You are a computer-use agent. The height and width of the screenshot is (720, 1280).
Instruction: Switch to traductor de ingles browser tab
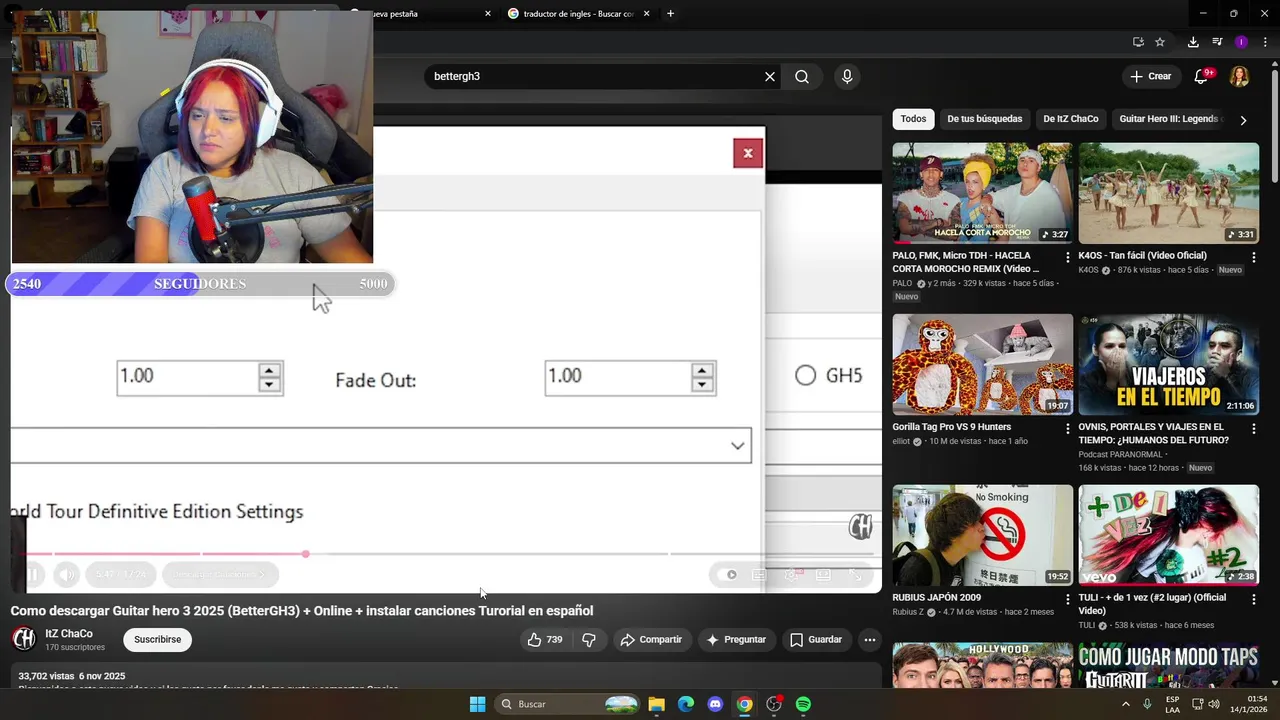pyautogui.click(x=578, y=14)
